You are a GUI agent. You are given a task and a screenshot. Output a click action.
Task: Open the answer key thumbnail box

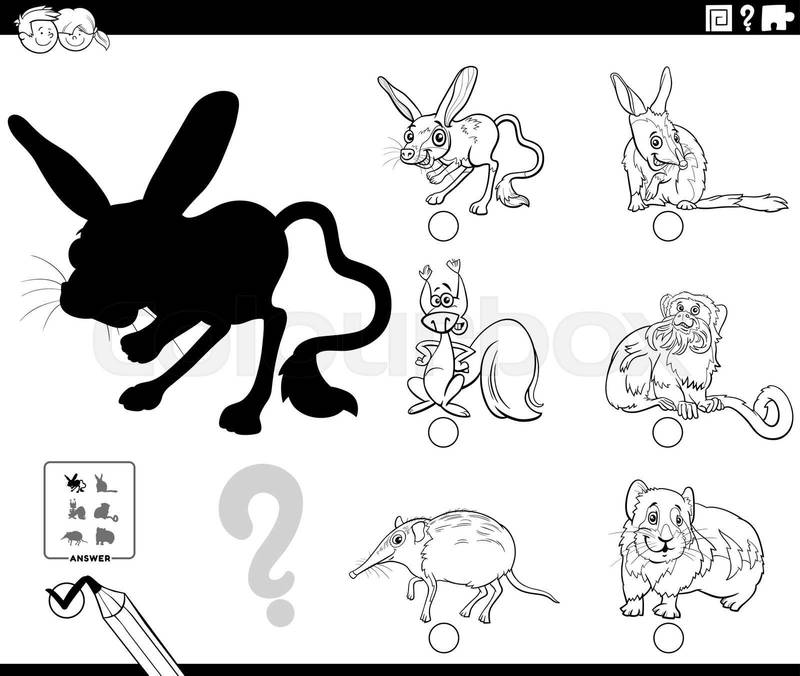click(90, 508)
